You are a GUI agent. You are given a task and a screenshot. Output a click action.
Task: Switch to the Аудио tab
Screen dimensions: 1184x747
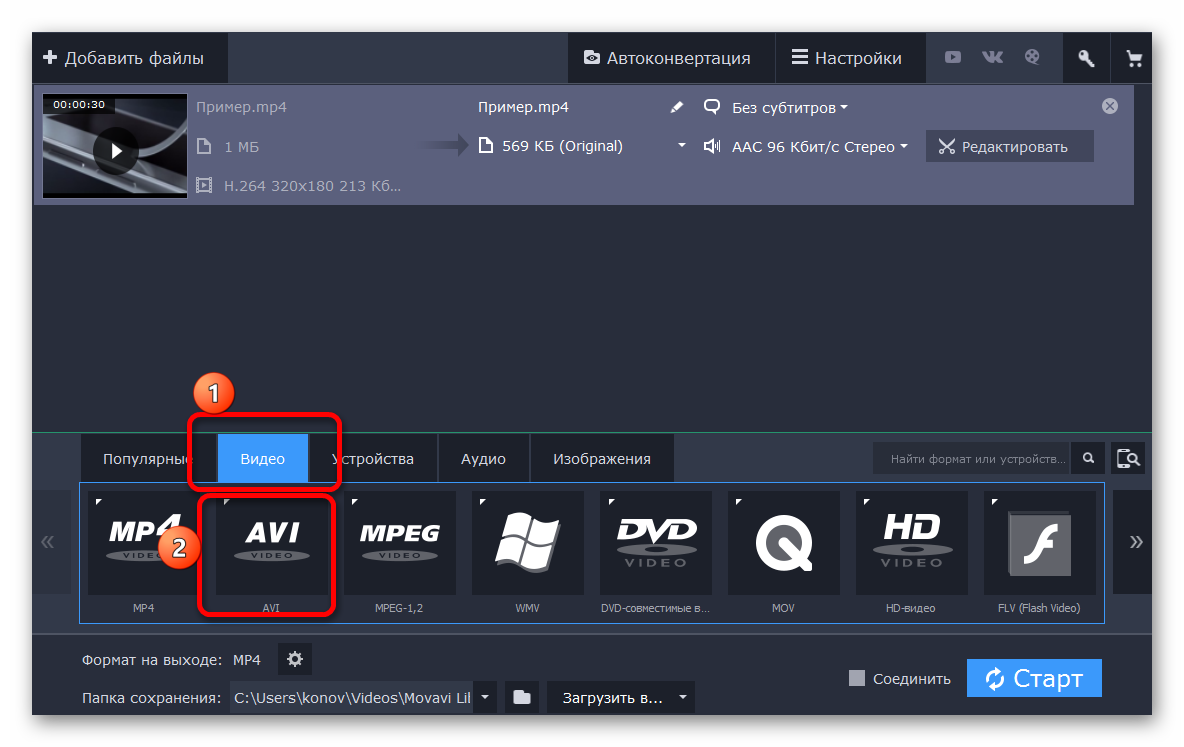coord(483,459)
